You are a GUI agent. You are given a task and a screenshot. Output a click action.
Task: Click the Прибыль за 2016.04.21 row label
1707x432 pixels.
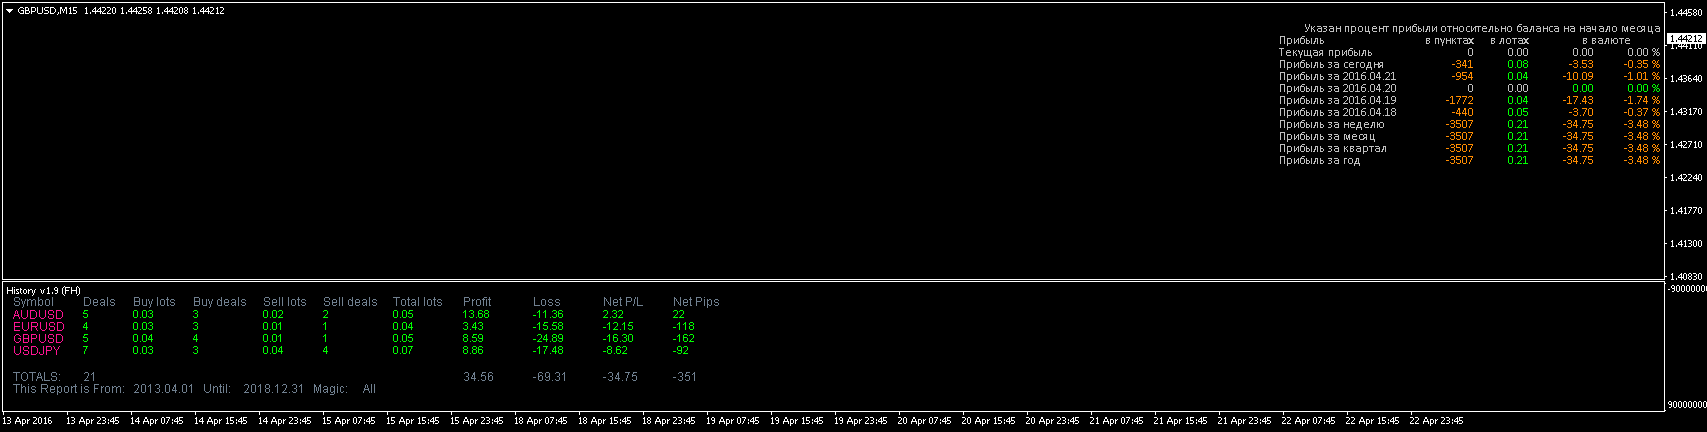click(x=1337, y=76)
